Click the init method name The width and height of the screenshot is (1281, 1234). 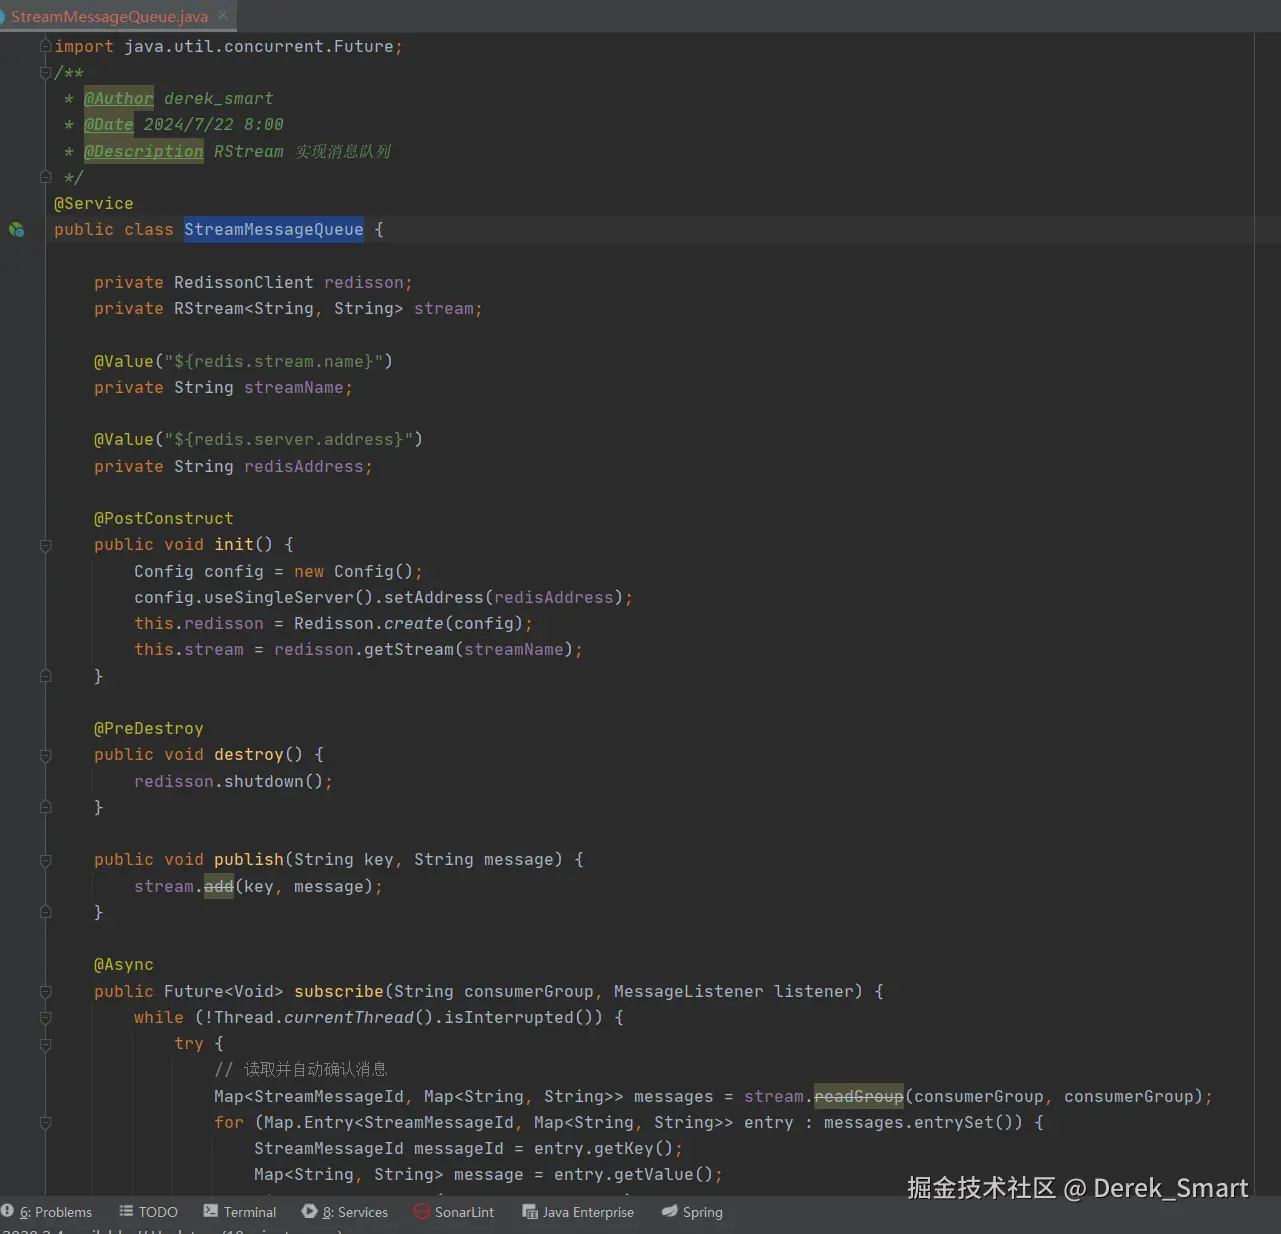click(x=233, y=545)
